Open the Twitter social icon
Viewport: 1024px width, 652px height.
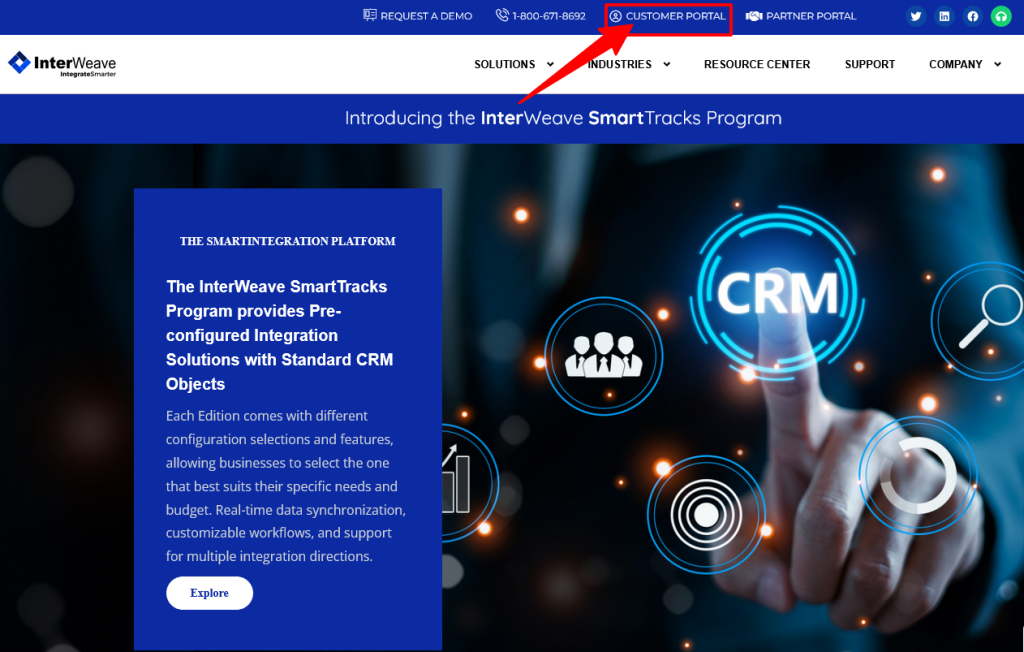click(916, 16)
